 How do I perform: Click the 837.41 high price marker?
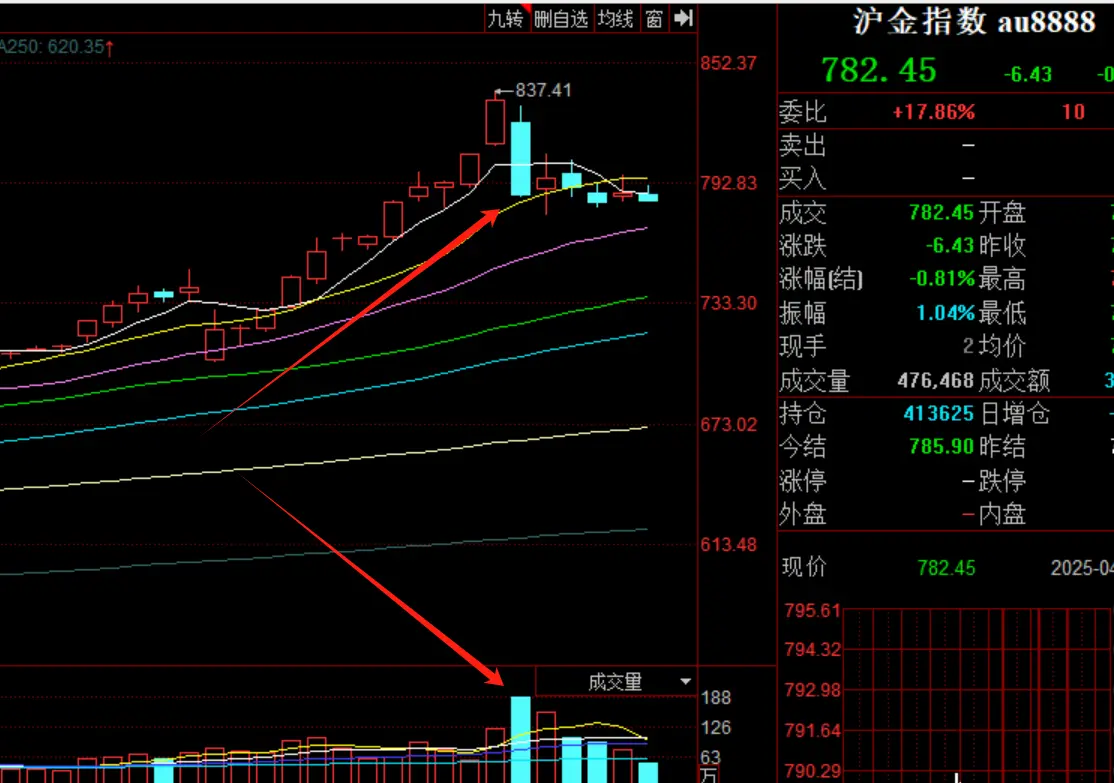click(543, 90)
